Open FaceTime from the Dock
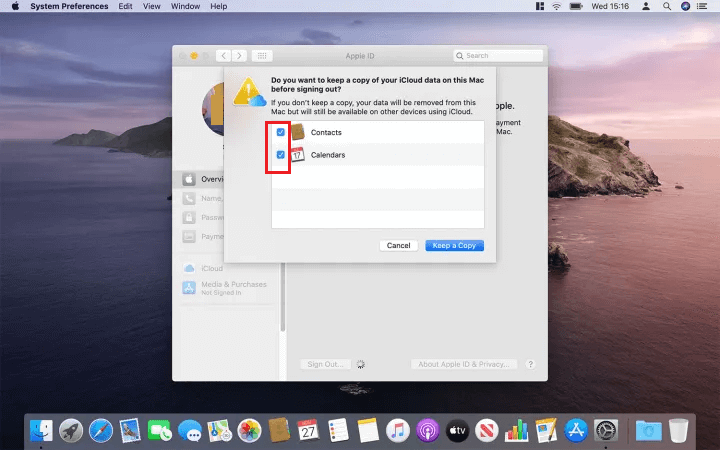 pyautogui.click(x=160, y=431)
